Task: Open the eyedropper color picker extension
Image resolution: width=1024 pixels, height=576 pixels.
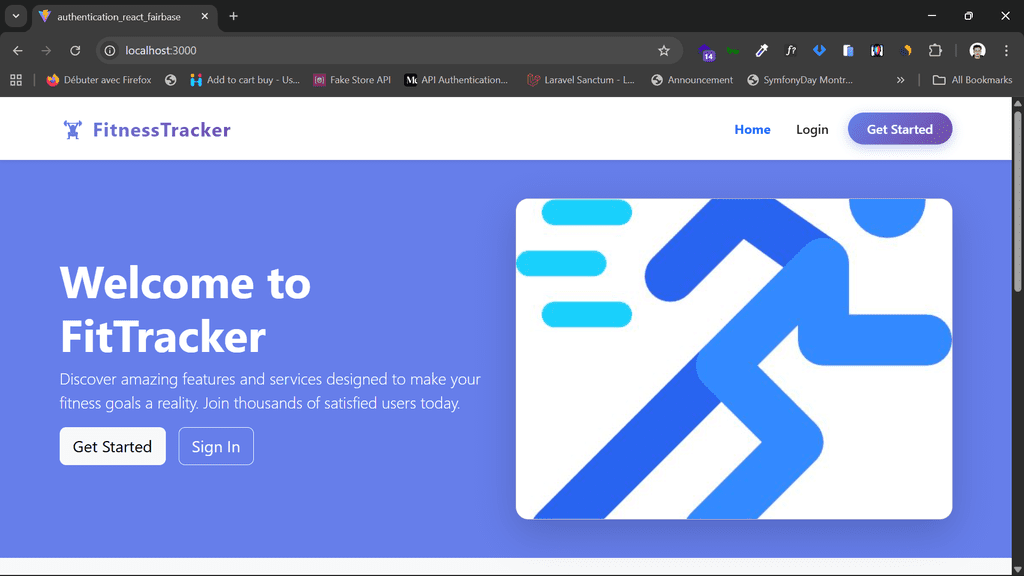Action: pyautogui.click(x=761, y=50)
